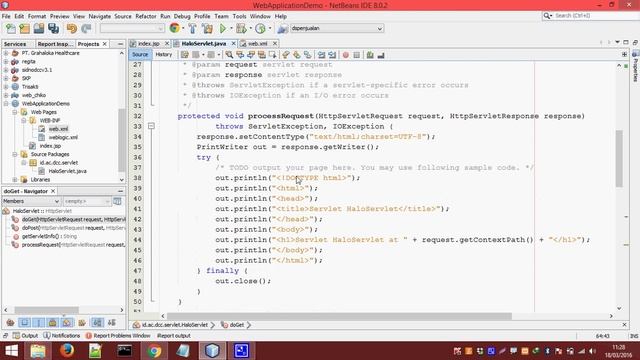Collapse the Source Packages node
Screen dimensions: 640x360
click(x=15, y=154)
